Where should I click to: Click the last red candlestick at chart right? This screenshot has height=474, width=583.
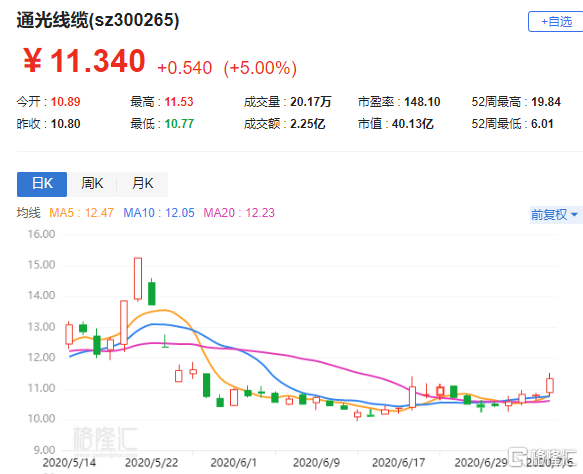(x=550, y=385)
